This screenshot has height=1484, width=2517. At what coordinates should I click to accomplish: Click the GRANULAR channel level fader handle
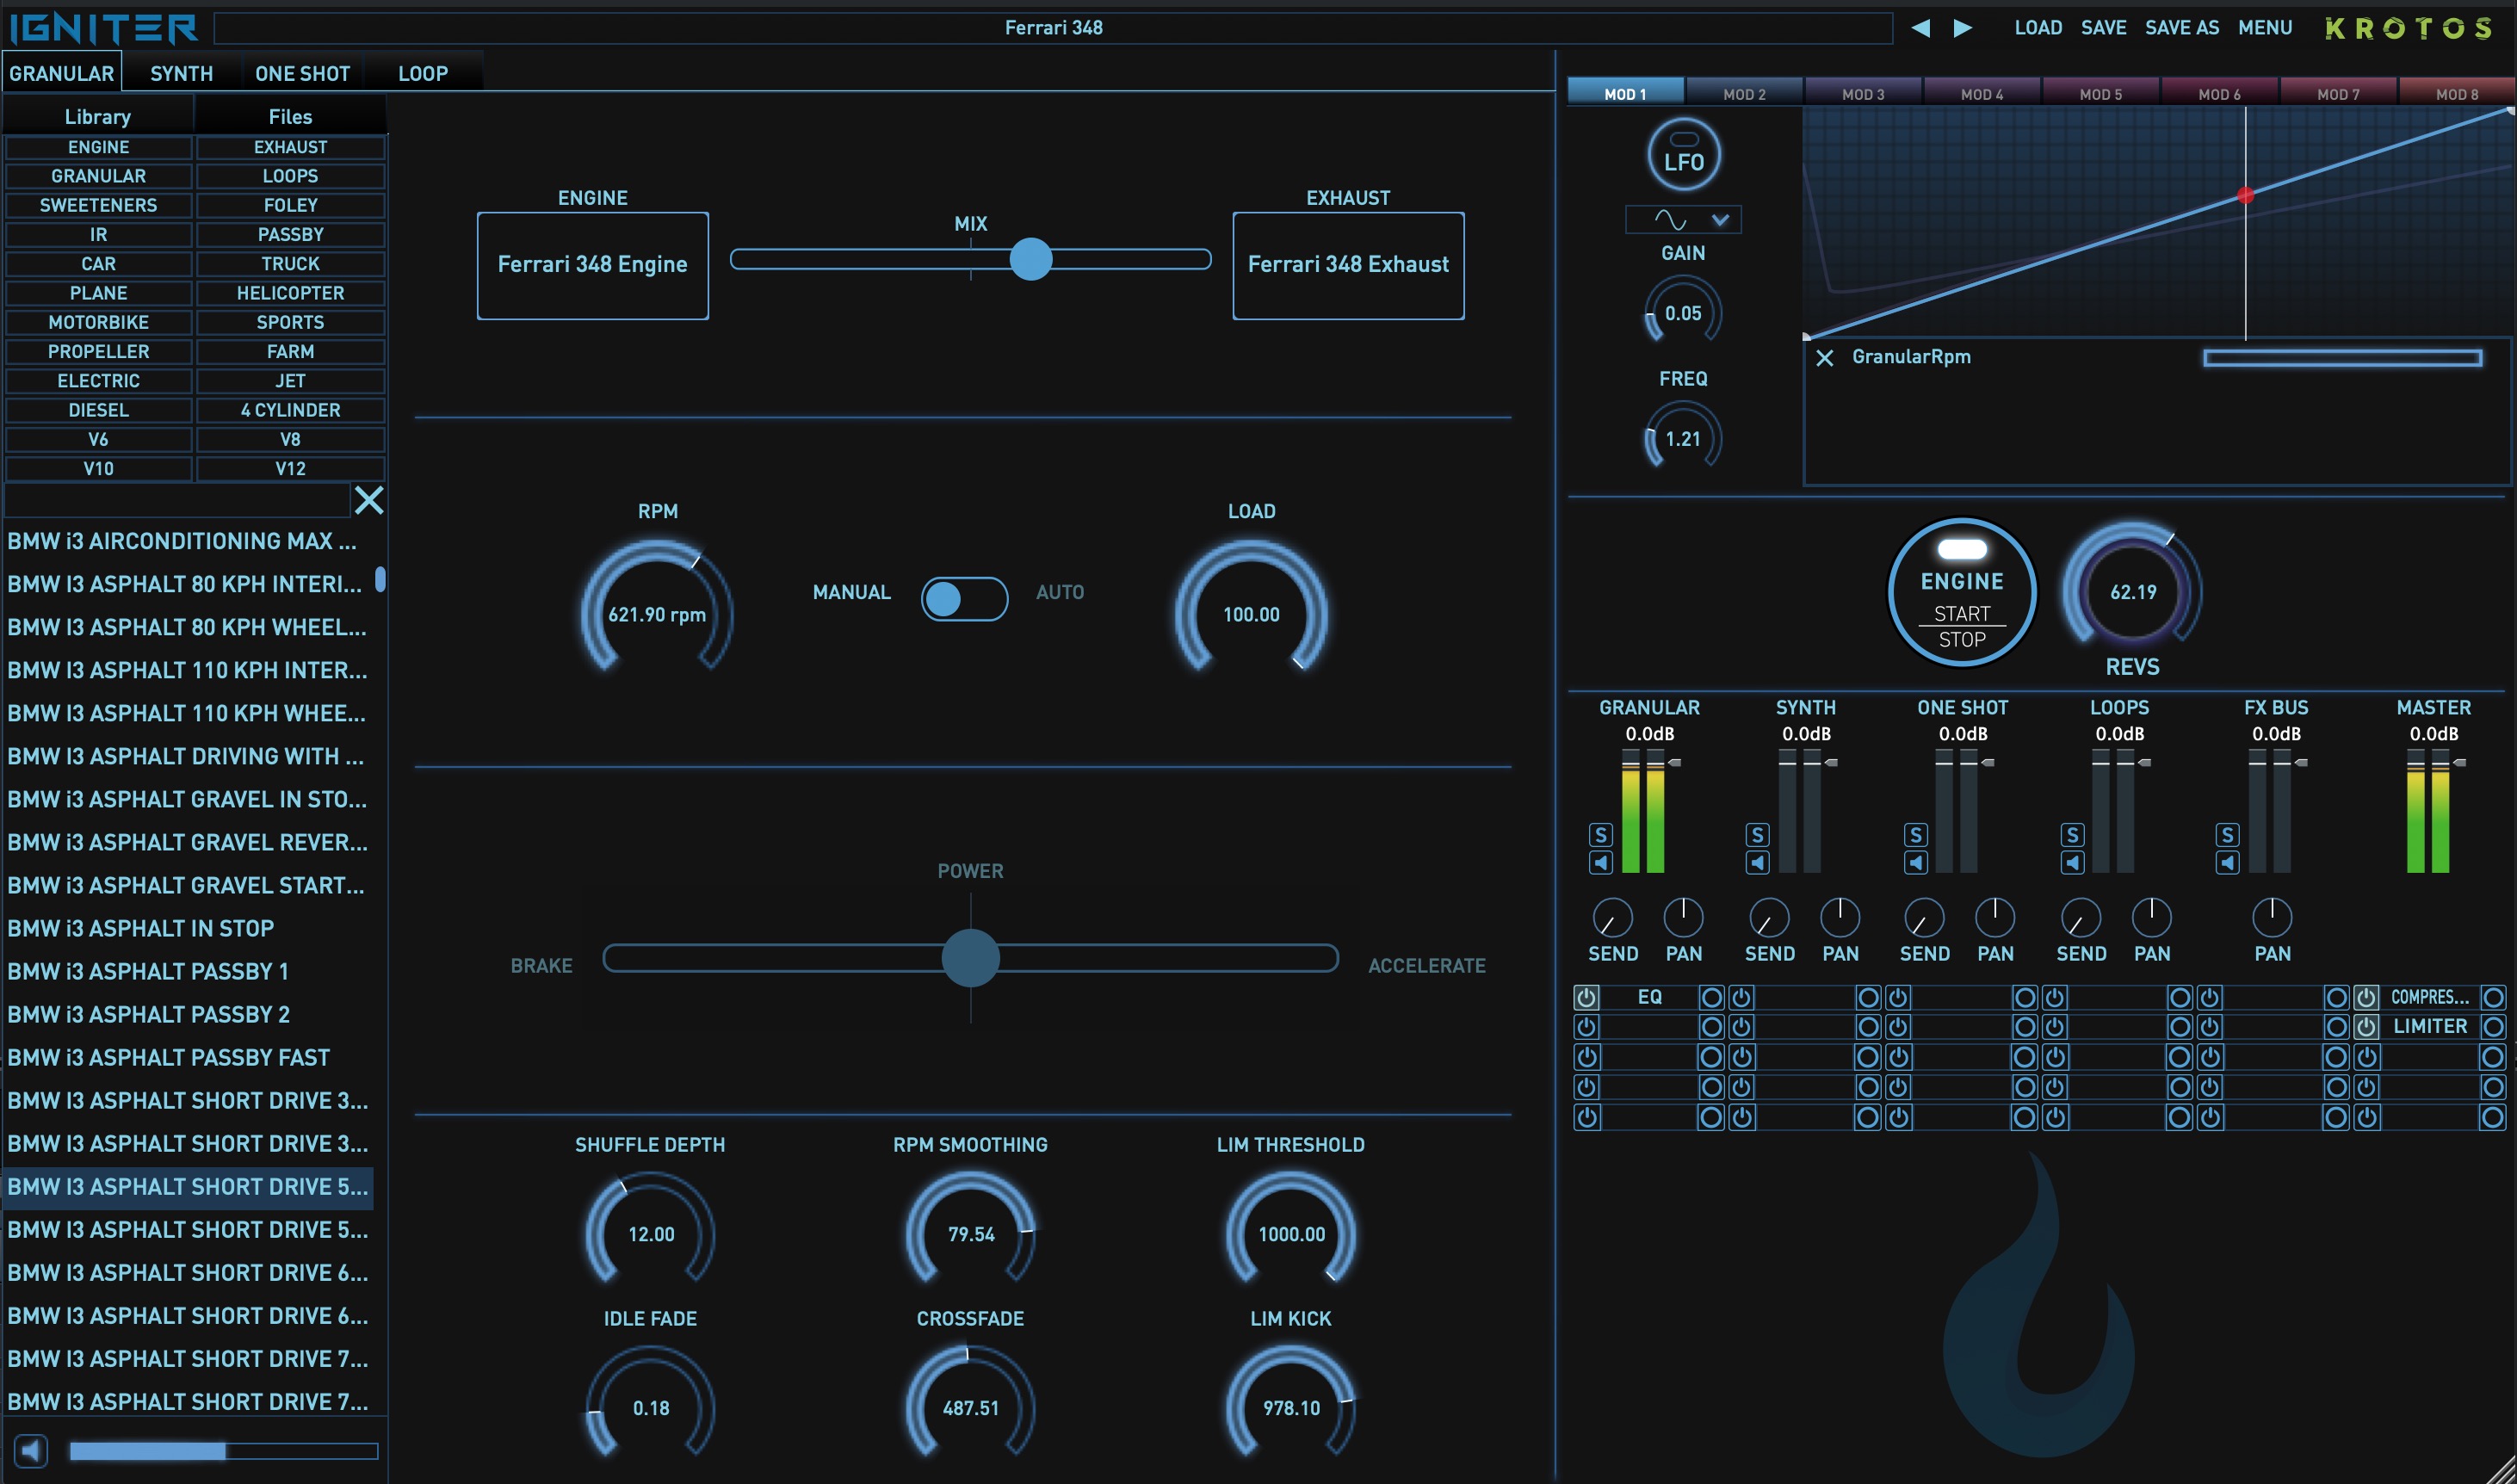coord(1675,763)
